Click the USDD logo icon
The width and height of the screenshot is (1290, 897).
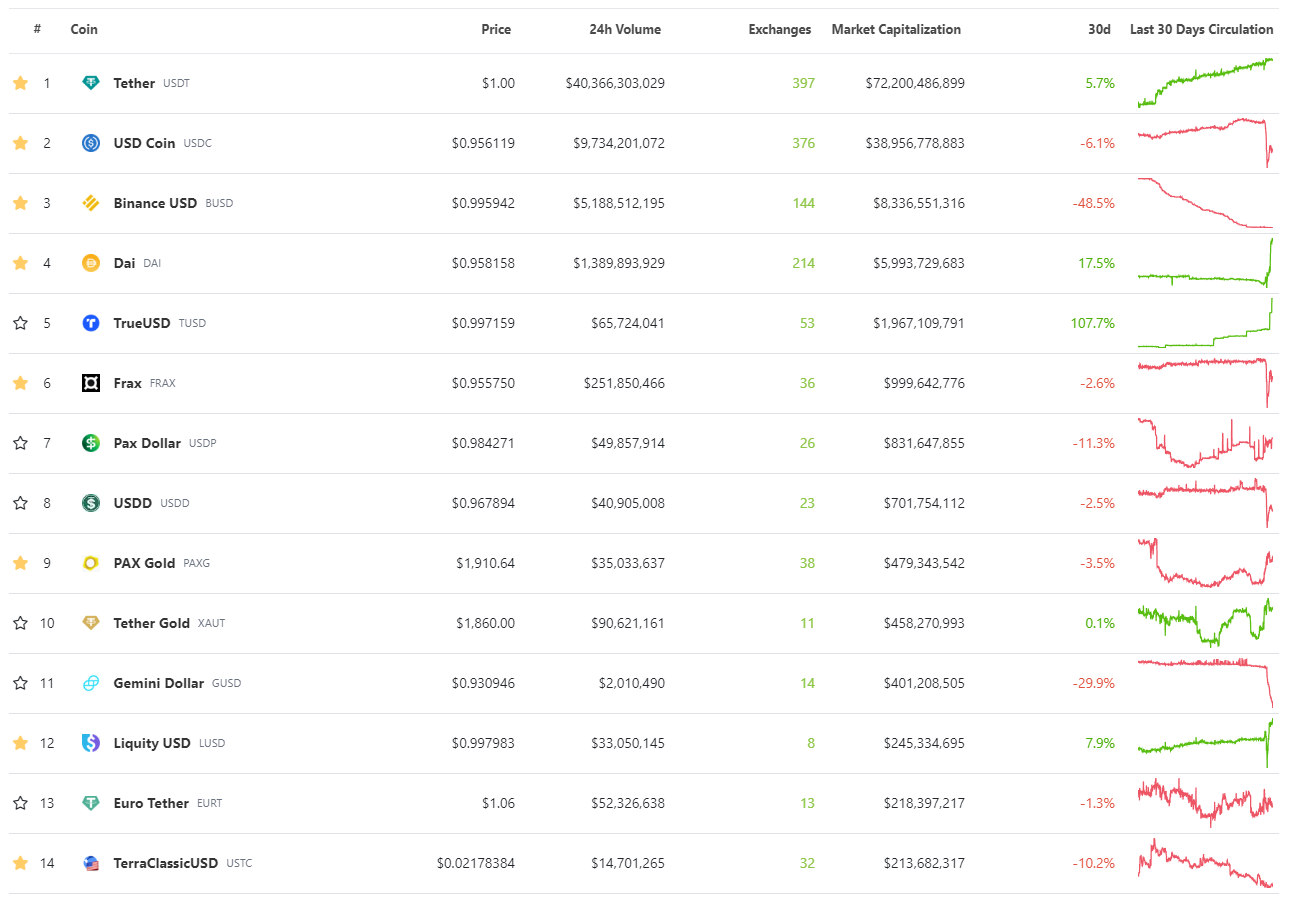(x=91, y=503)
